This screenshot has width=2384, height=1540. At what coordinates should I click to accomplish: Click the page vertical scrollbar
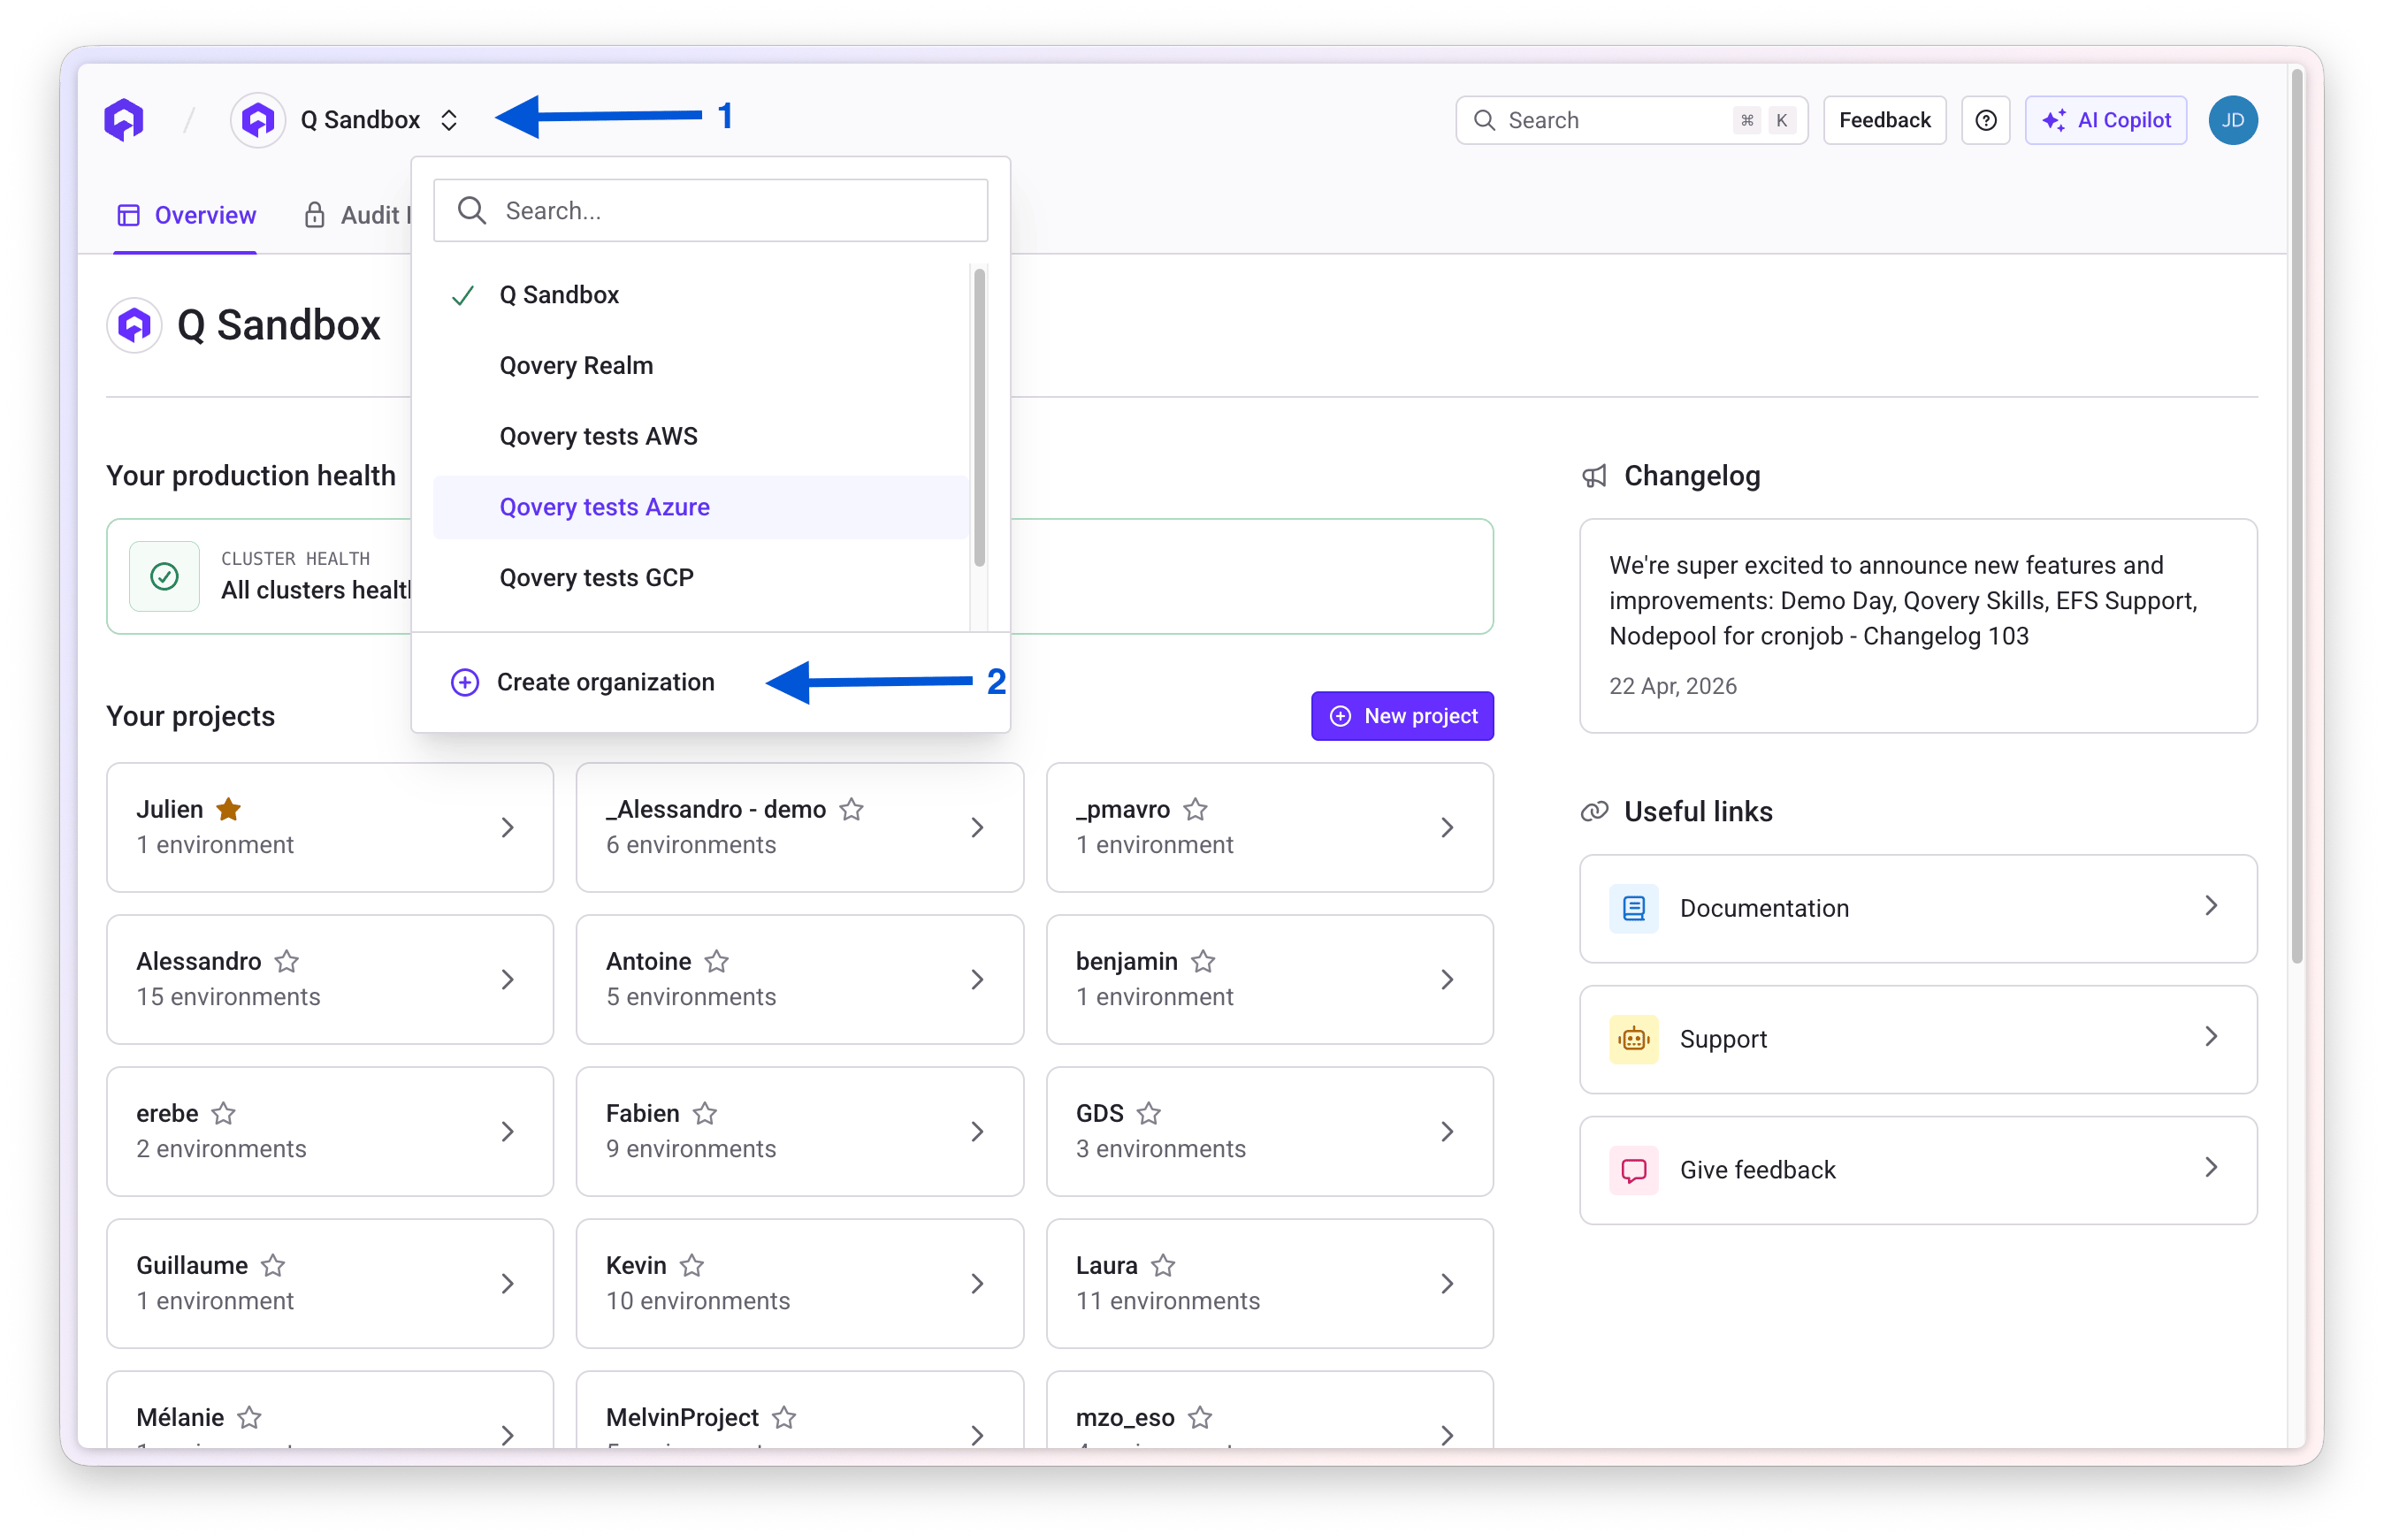[2297, 515]
